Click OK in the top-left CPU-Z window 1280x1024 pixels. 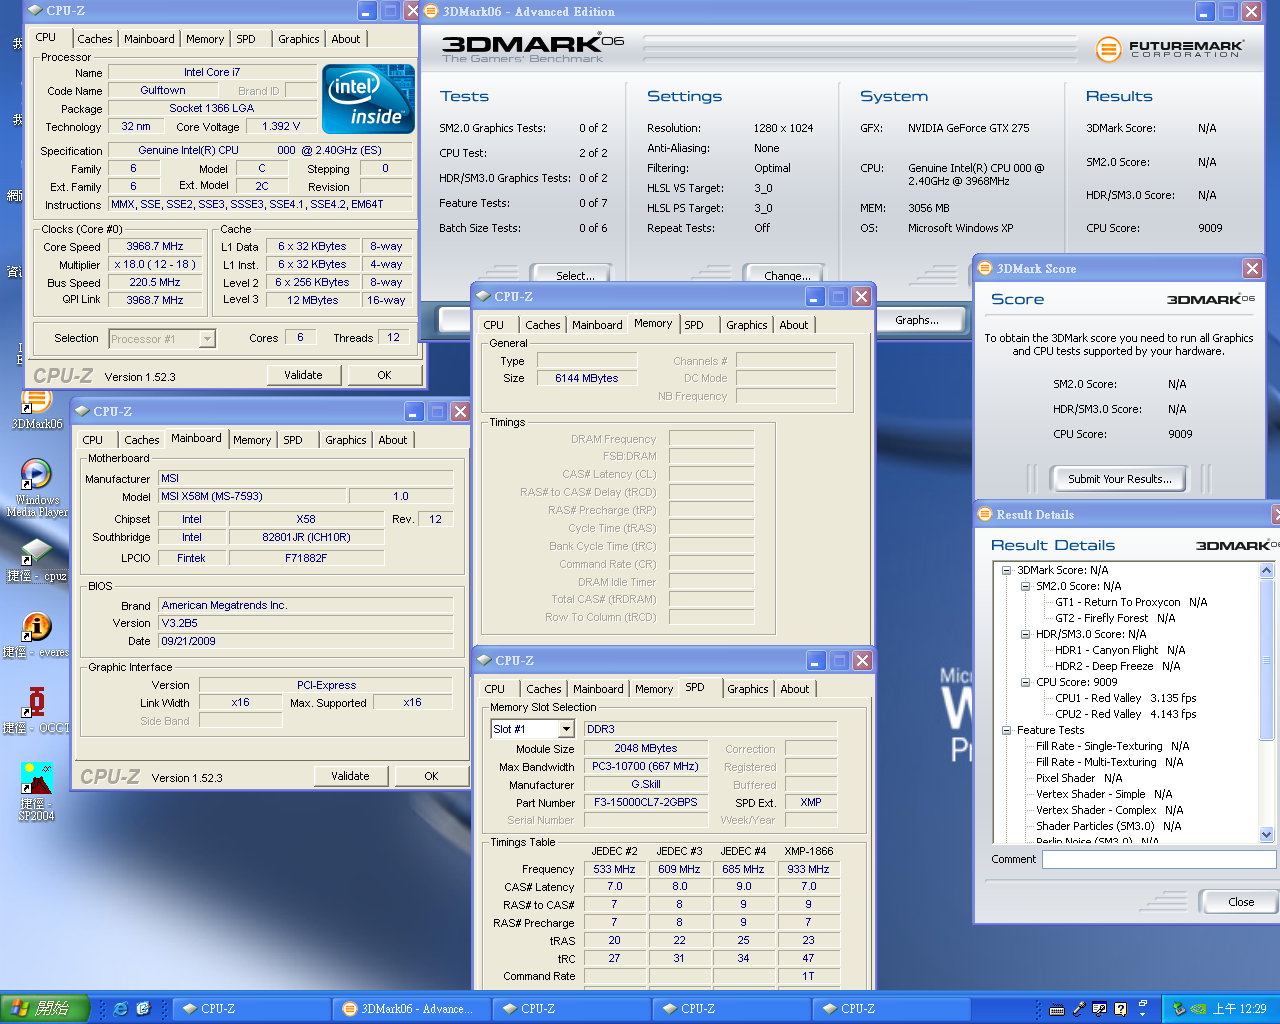384,375
